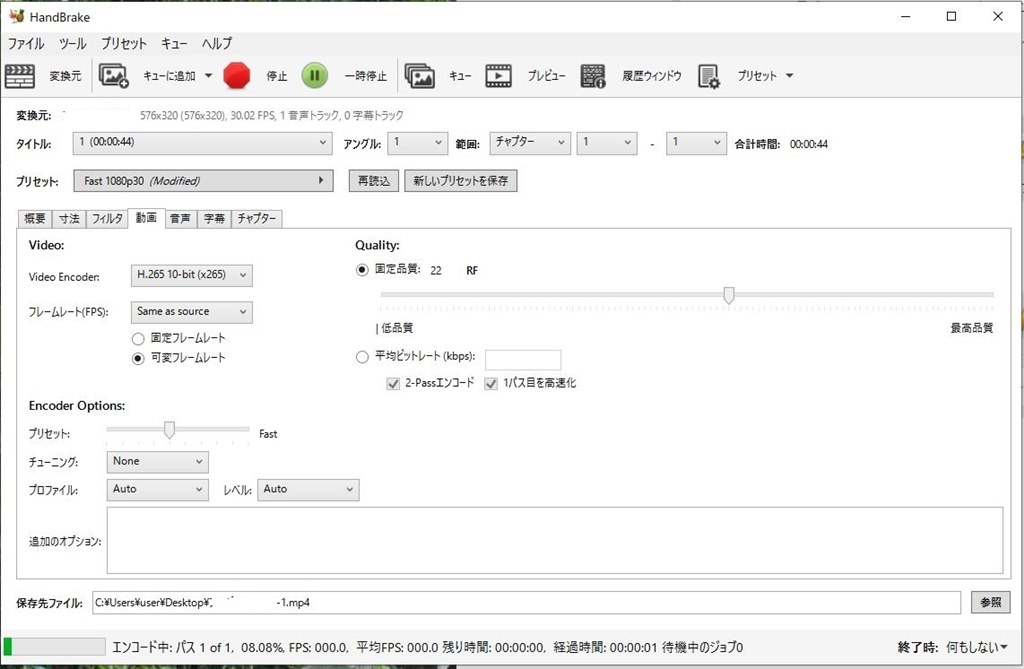Click the 再読込 button
Screen dimensions: 1024x669
click(x=374, y=181)
